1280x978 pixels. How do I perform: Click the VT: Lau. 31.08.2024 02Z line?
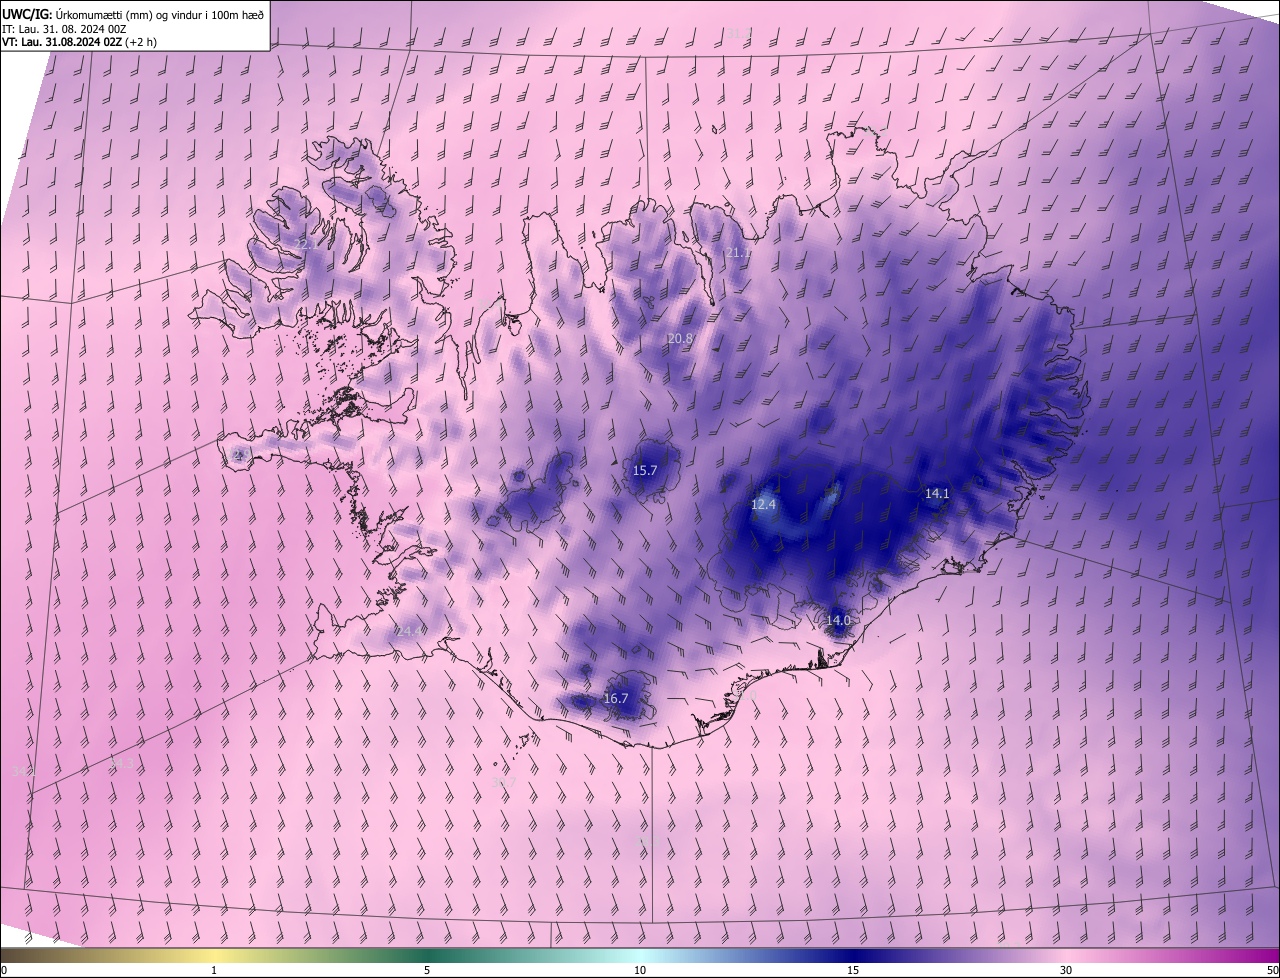[63, 42]
